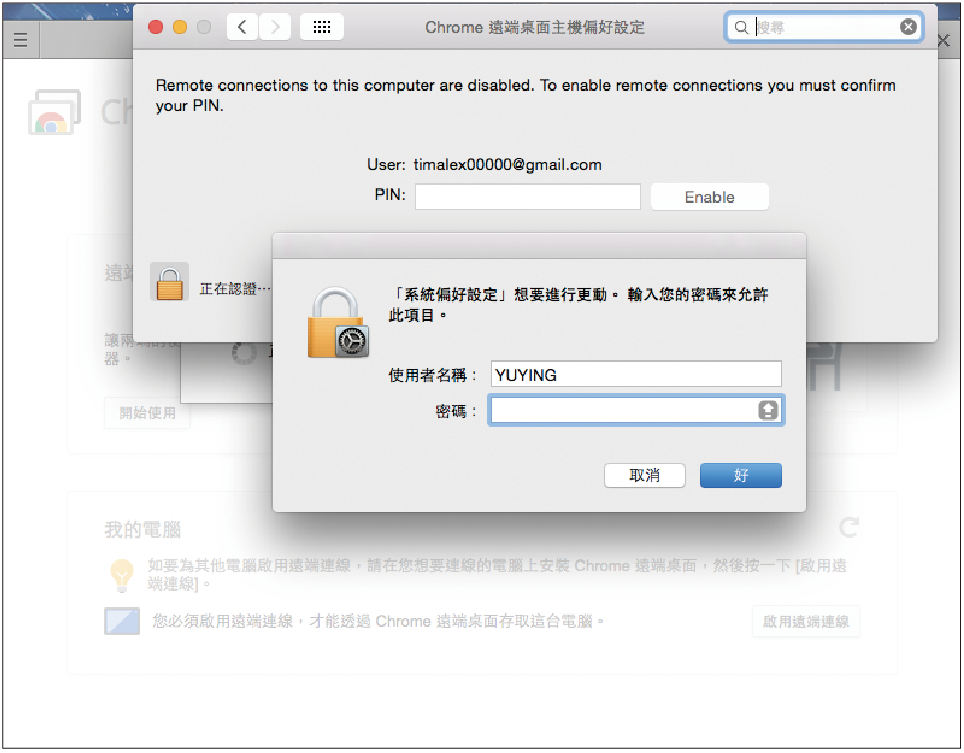
Task: Clear the search field with X icon
Action: pyautogui.click(x=908, y=26)
